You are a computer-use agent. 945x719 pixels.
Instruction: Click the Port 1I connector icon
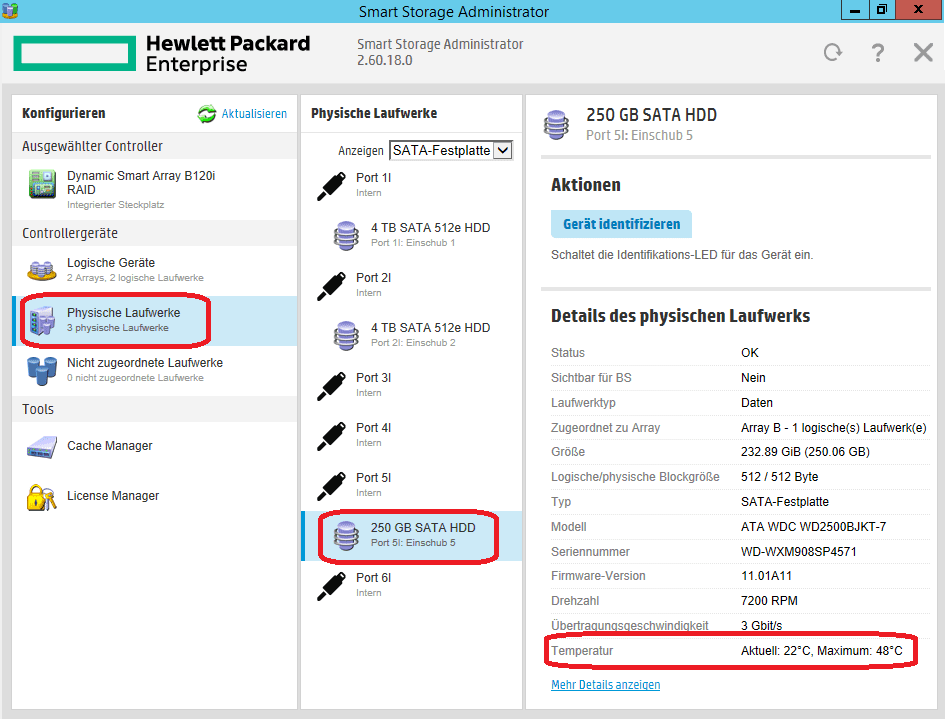(x=331, y=186)
